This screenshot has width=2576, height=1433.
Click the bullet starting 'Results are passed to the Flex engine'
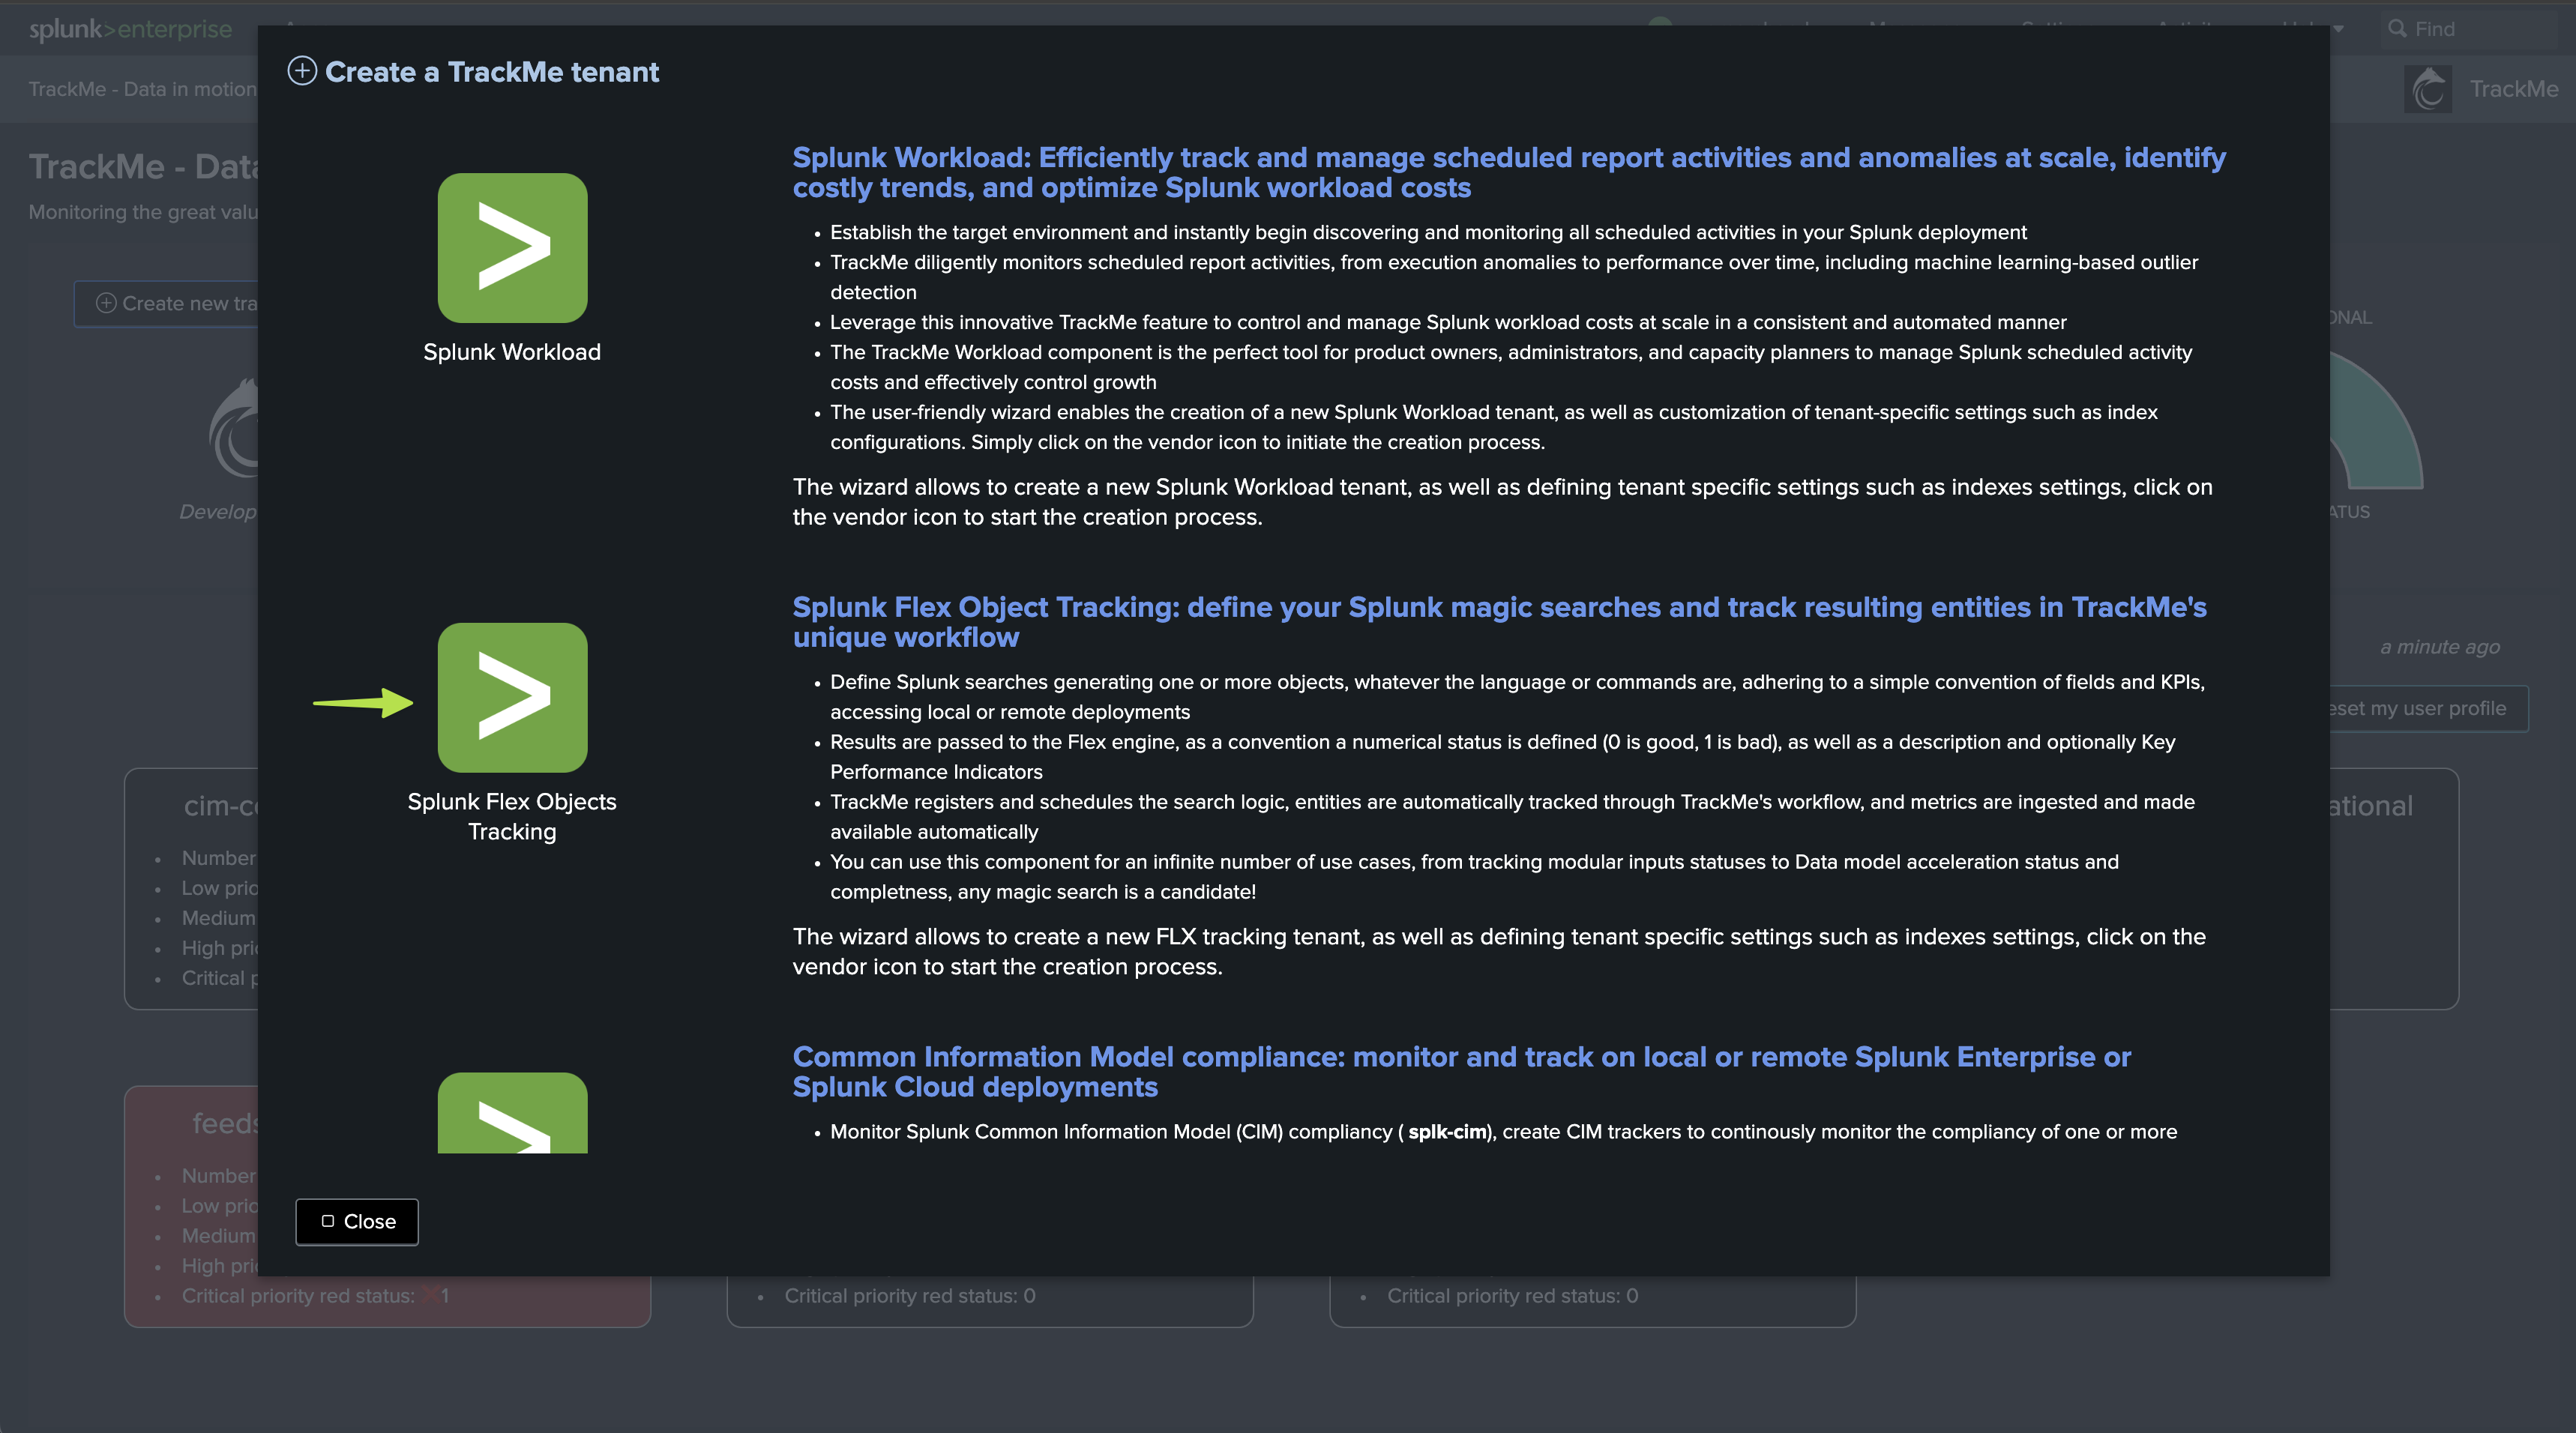(1502, 757)
